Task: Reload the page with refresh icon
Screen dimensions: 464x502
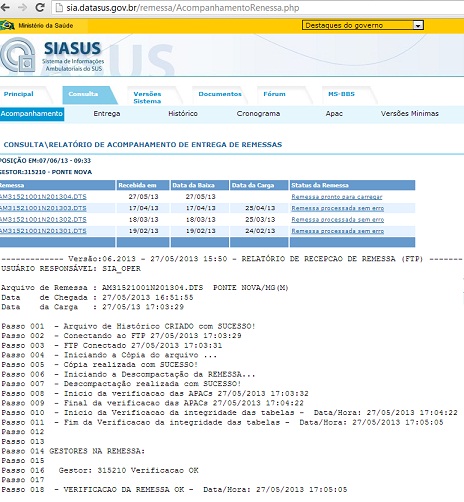Action: tap(40, 7)
